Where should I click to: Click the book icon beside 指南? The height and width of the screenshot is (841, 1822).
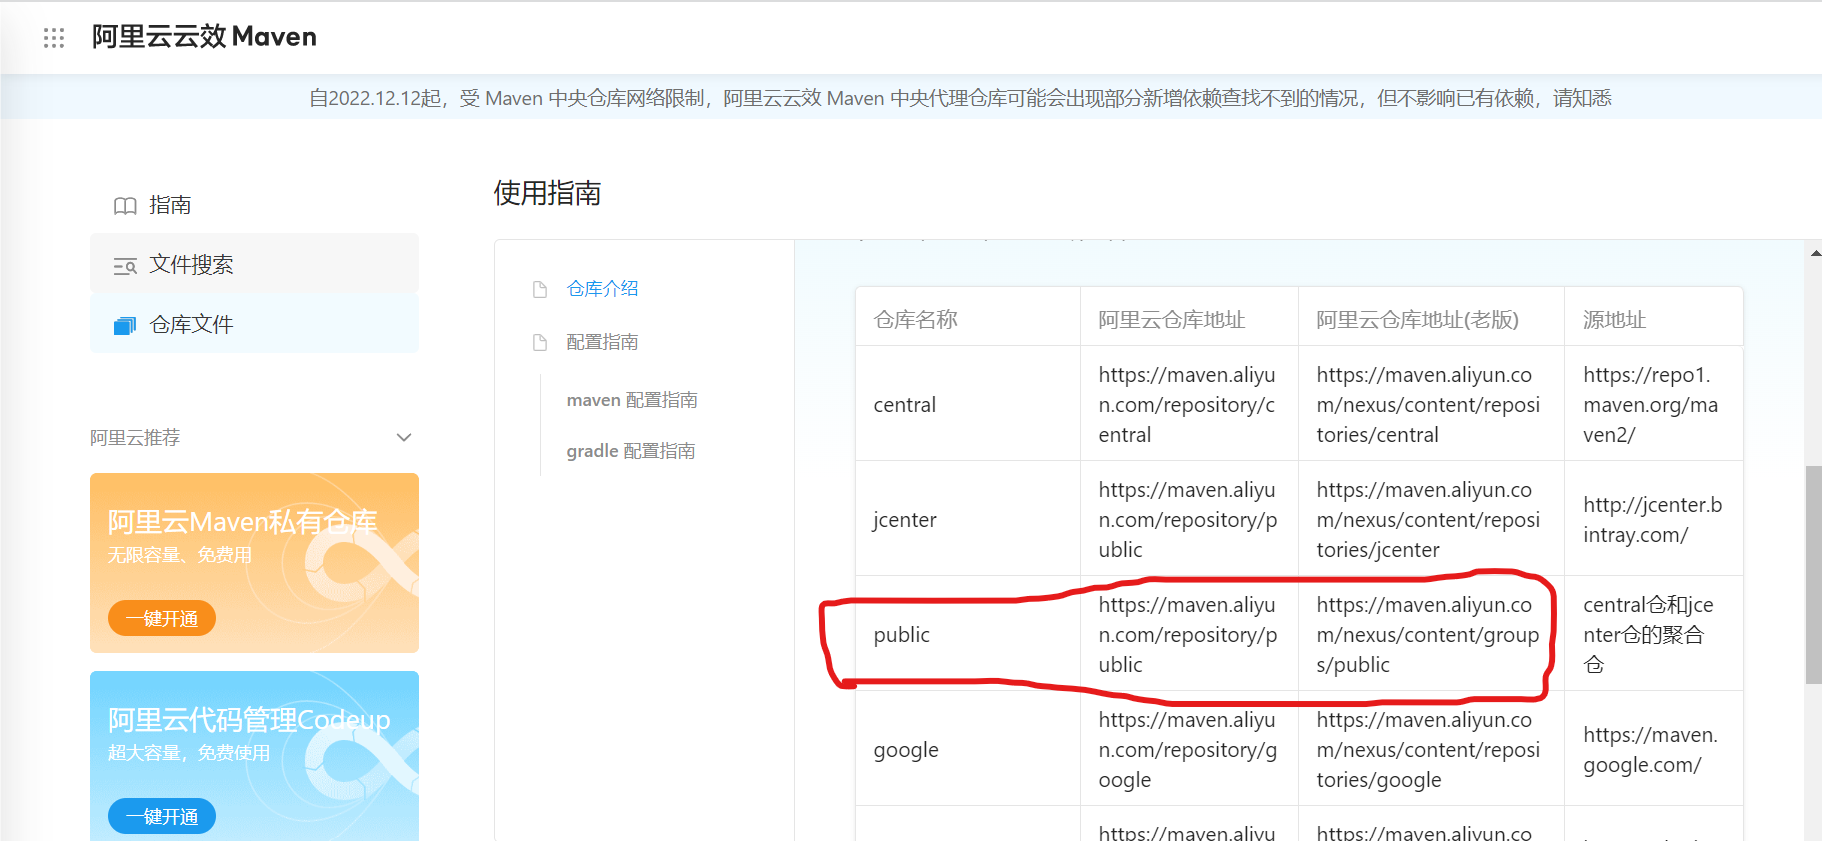click(x=125, y=206)
